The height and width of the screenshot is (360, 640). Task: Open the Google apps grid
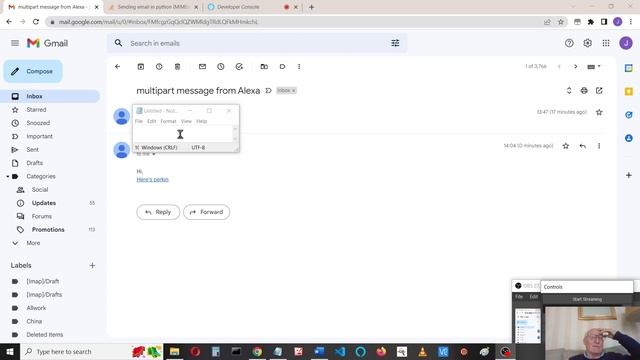click(x=606, y=43)
